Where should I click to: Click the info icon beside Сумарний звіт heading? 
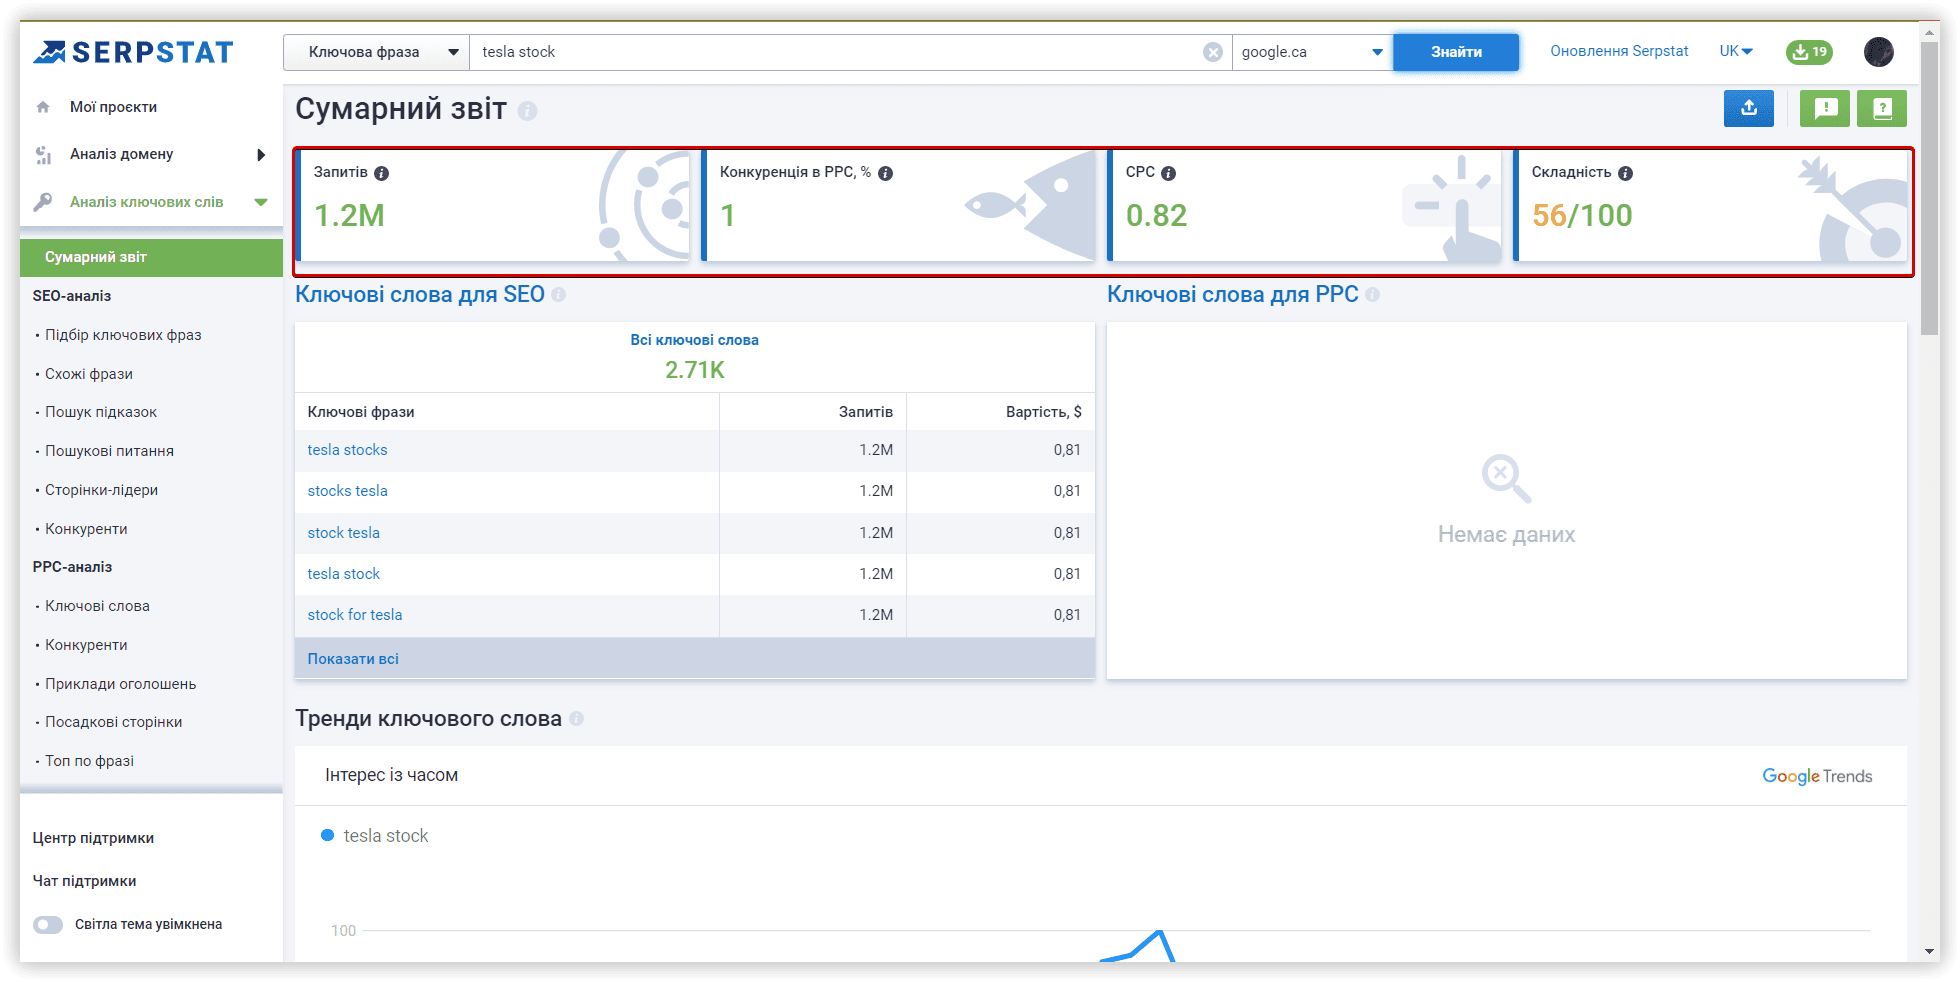point(528,111)
